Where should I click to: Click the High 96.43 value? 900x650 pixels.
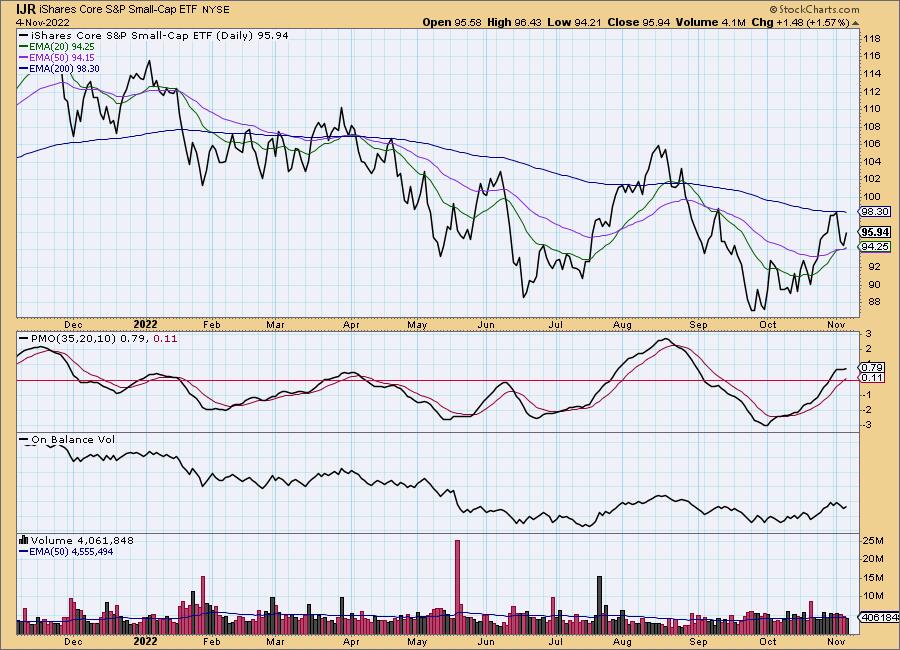514,22
